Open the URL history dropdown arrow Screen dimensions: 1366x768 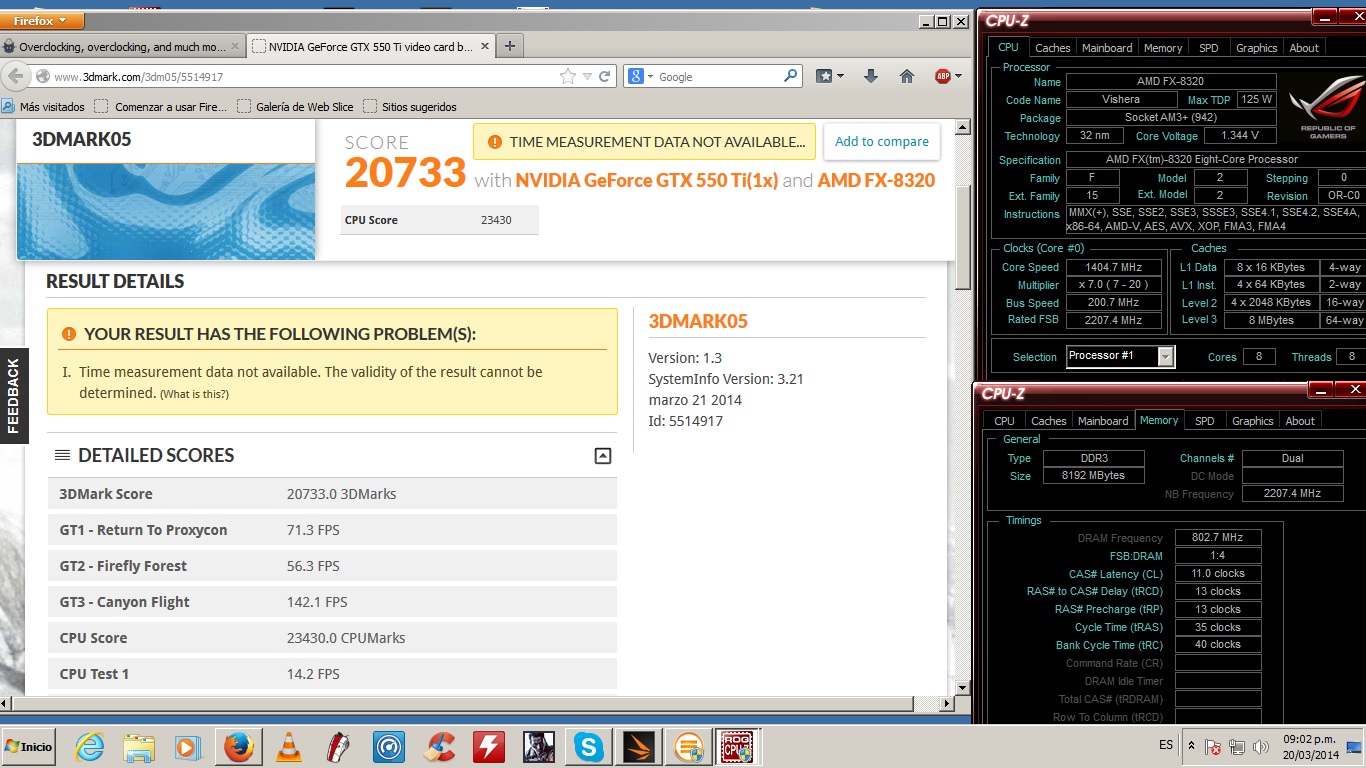[x=587, y=76]
